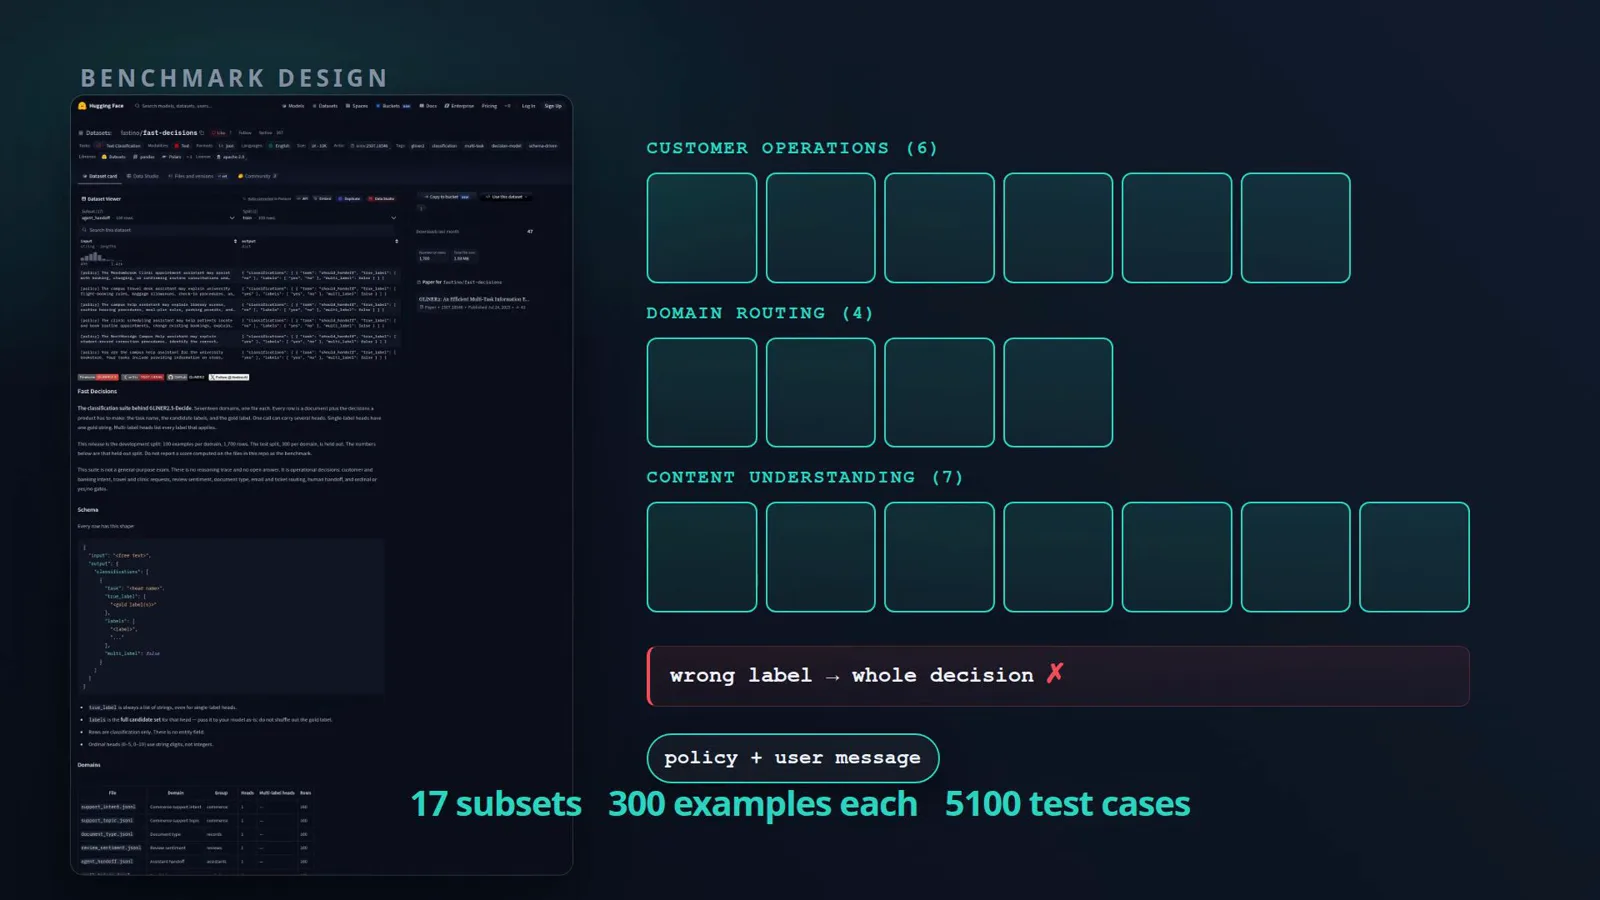Click the '17 subsets' text
This screenshot has width=1600, height=900.
[496, 804]
